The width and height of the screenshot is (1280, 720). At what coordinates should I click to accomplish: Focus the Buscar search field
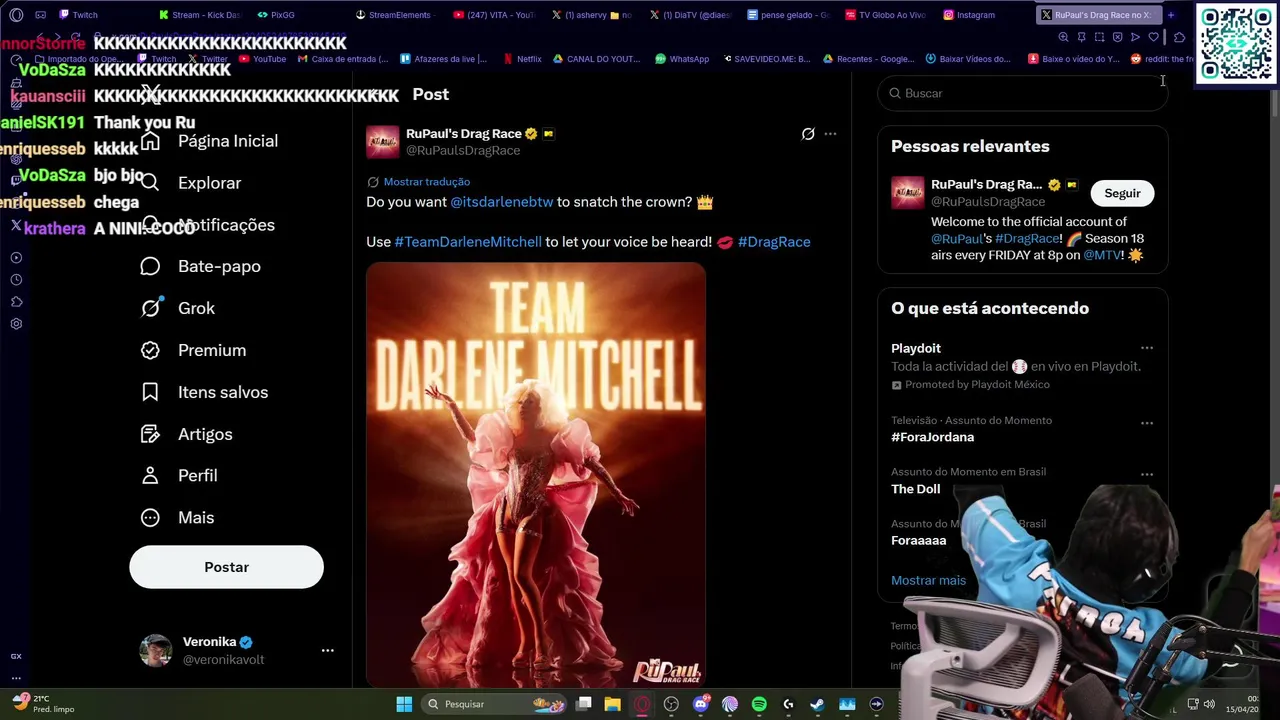1022,93
